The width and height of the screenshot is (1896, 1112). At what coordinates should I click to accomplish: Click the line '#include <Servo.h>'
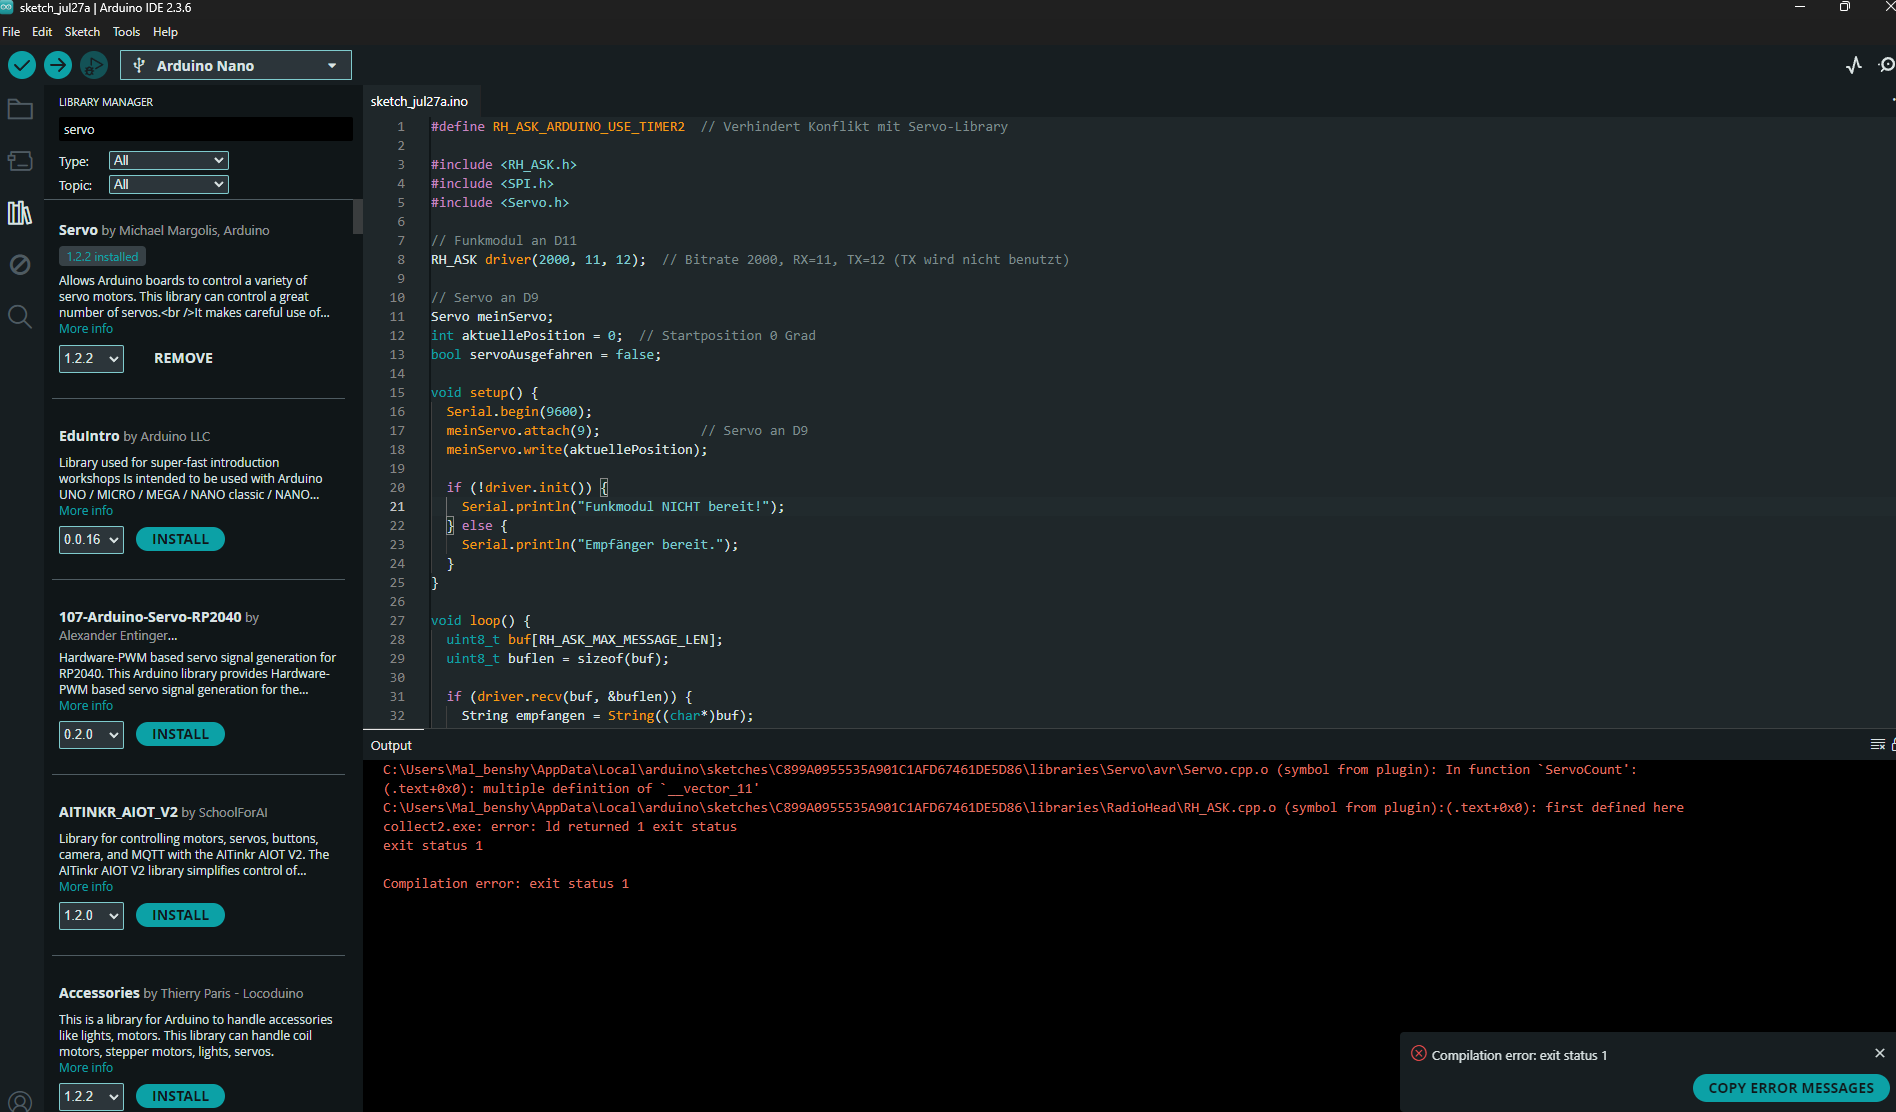500,203
